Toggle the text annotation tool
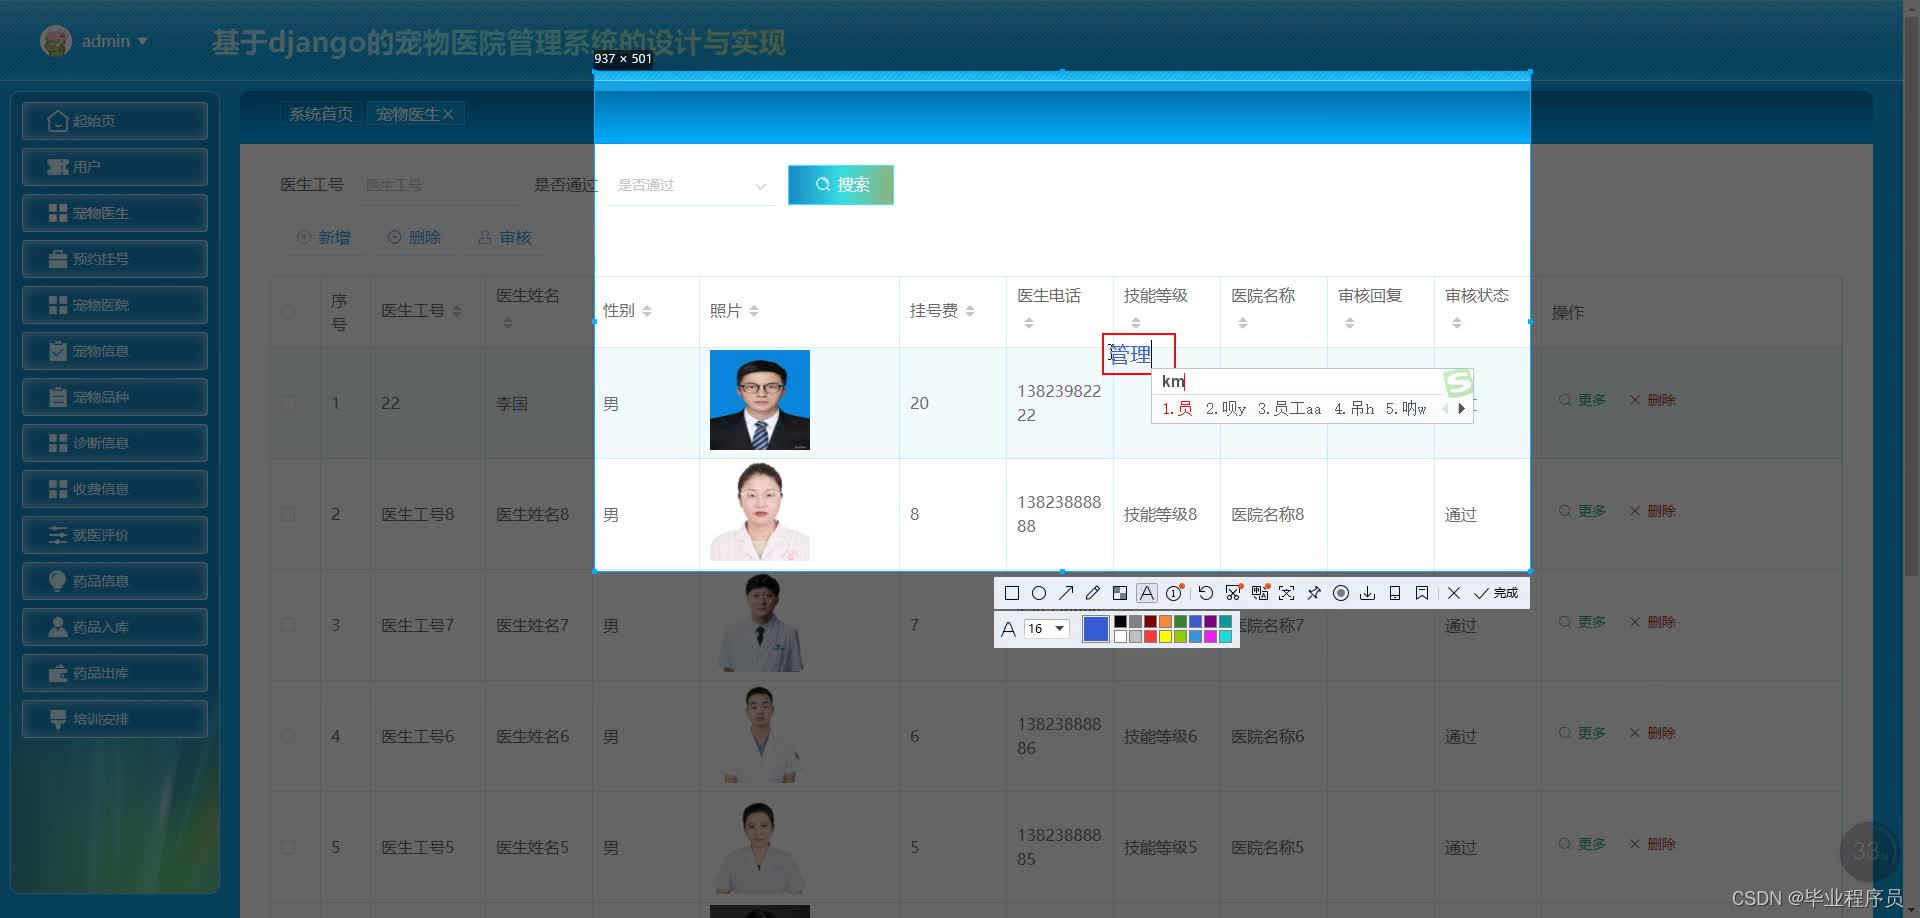This screenshot has width=1920, height=918. tap(1147, 593)
